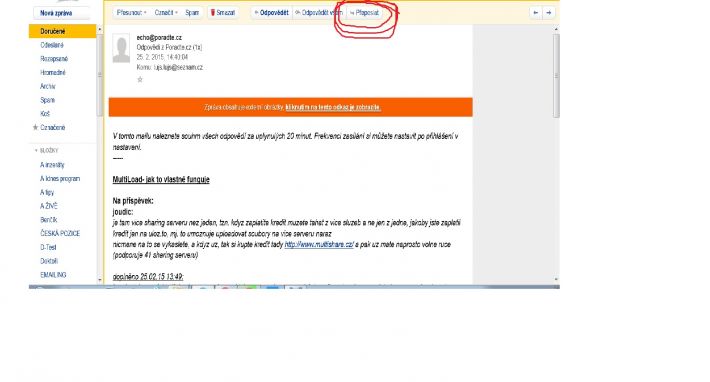710x382 pixels.
Task: Star this email message
Action: pyautogui.click(x=140, y=80)
